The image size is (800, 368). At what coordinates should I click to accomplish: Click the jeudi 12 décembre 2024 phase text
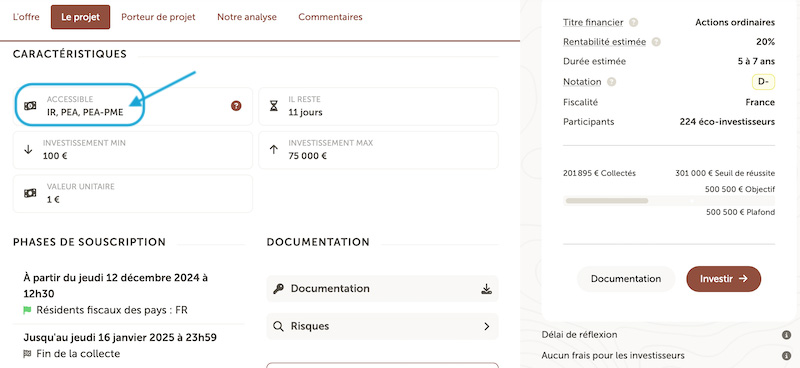[x=116, y=286]
